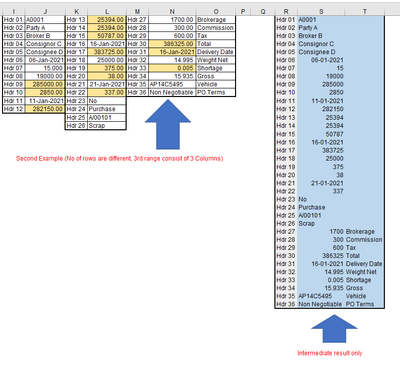Click the highlighted '282150.00' cell

tap(45, 109)
